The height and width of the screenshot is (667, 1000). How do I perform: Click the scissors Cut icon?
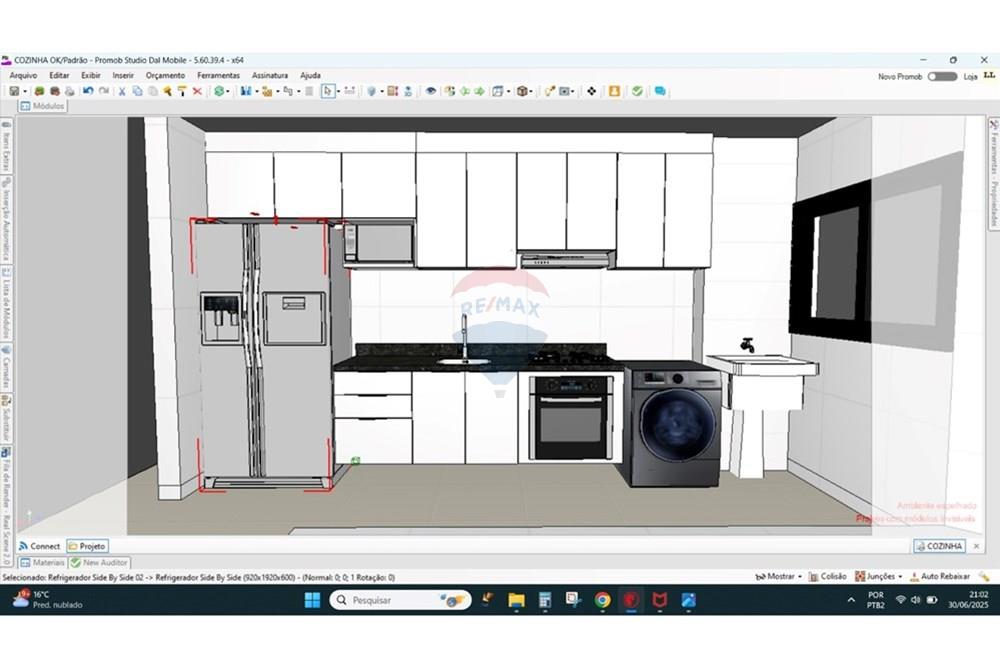[x=122, y=91]
